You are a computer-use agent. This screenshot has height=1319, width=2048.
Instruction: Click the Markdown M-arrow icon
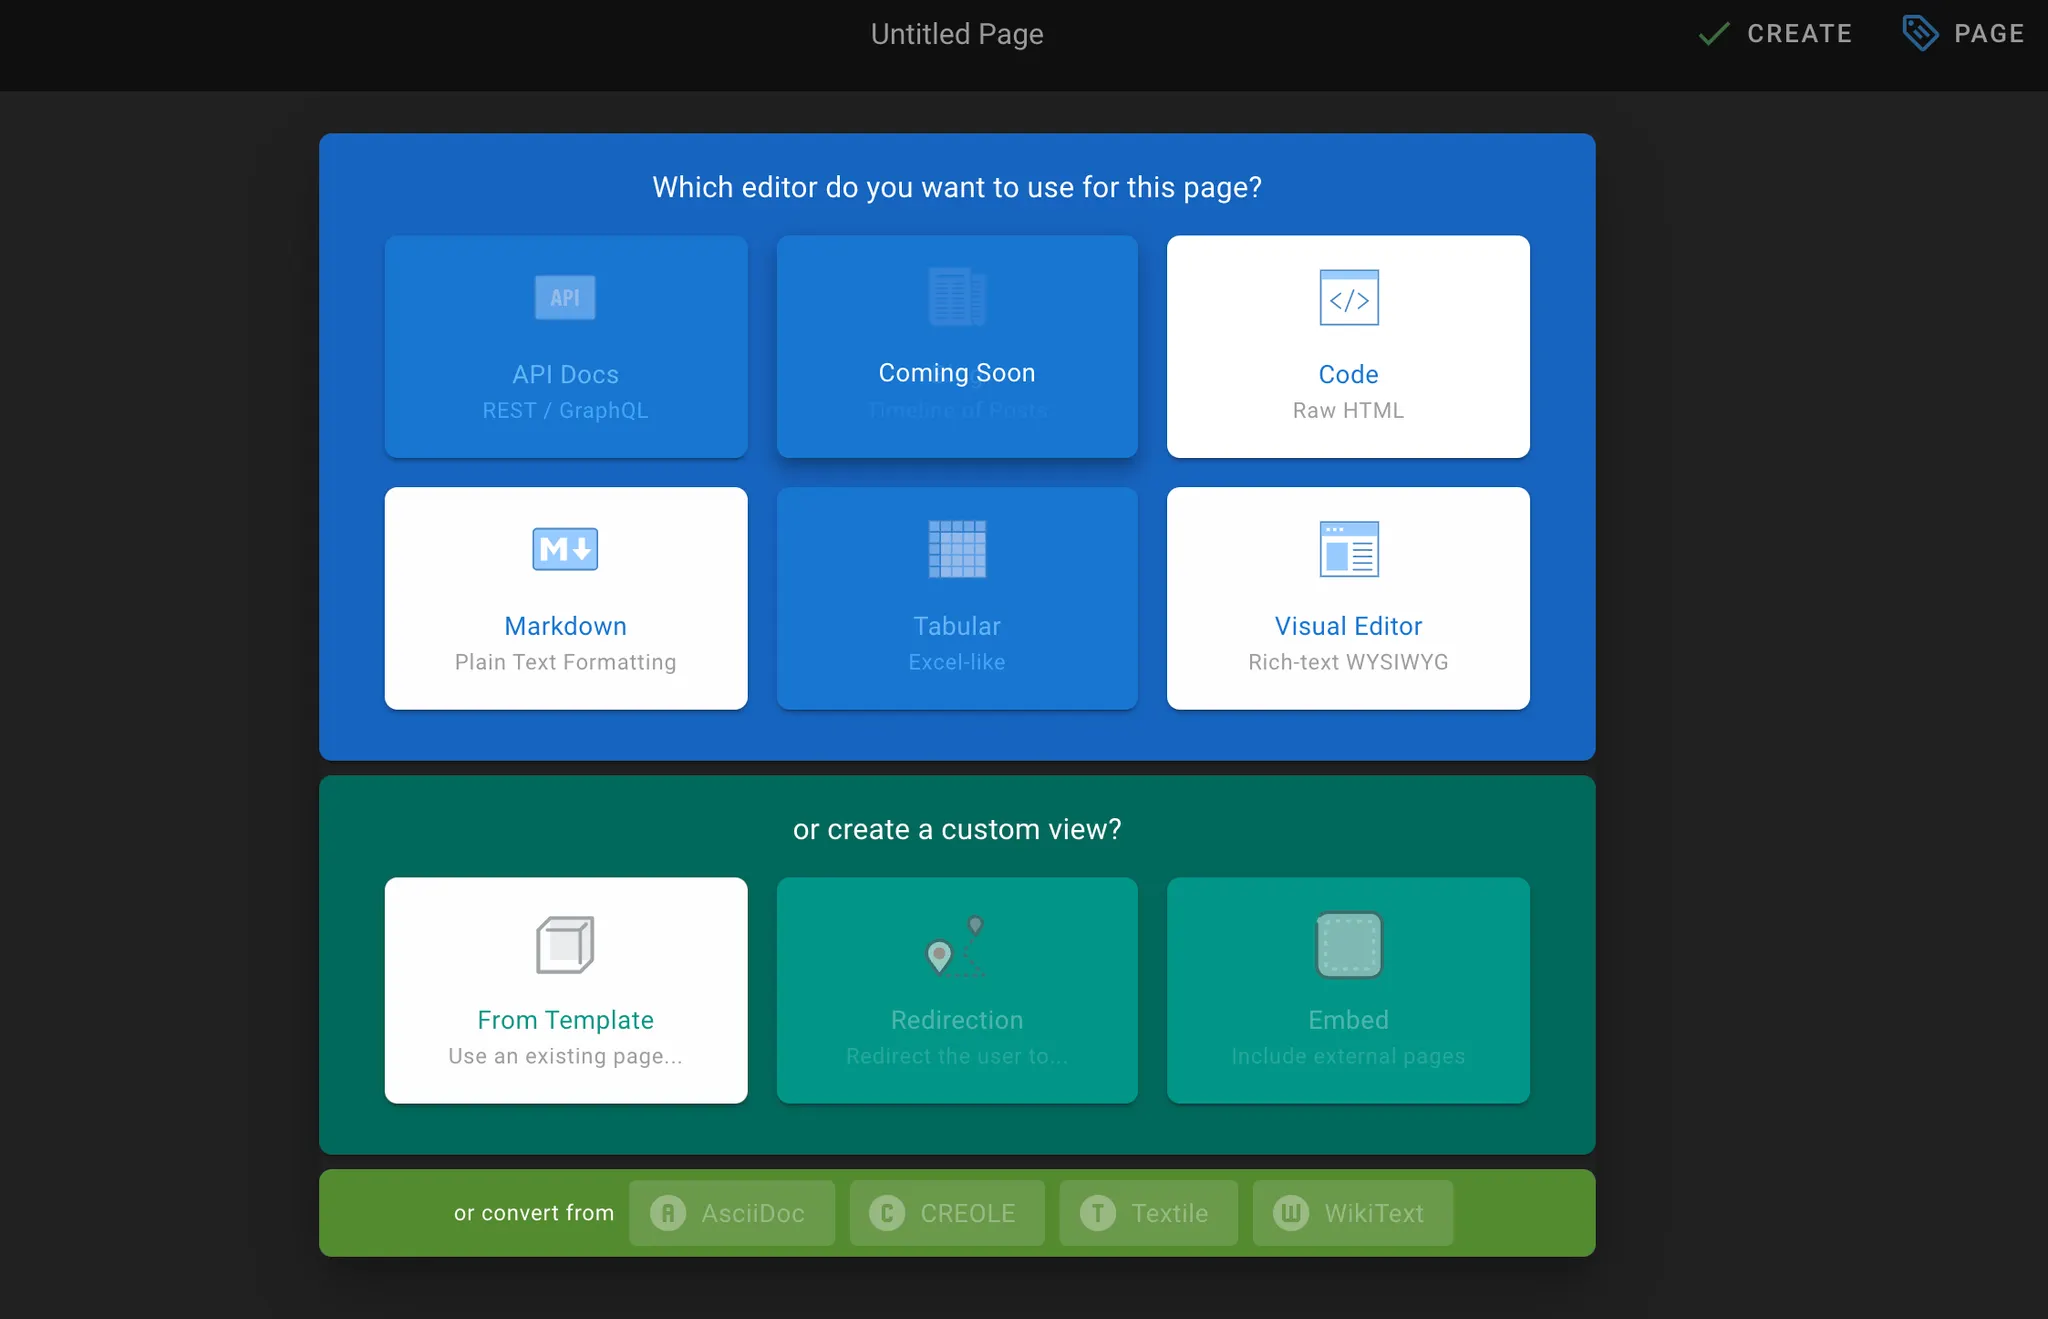click(565, 549)
